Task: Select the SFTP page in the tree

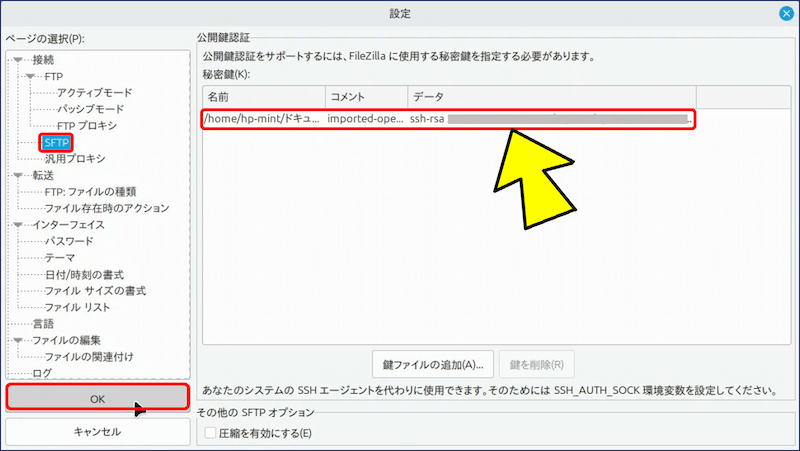Action: pyautogui.click(x=56, y=142)
